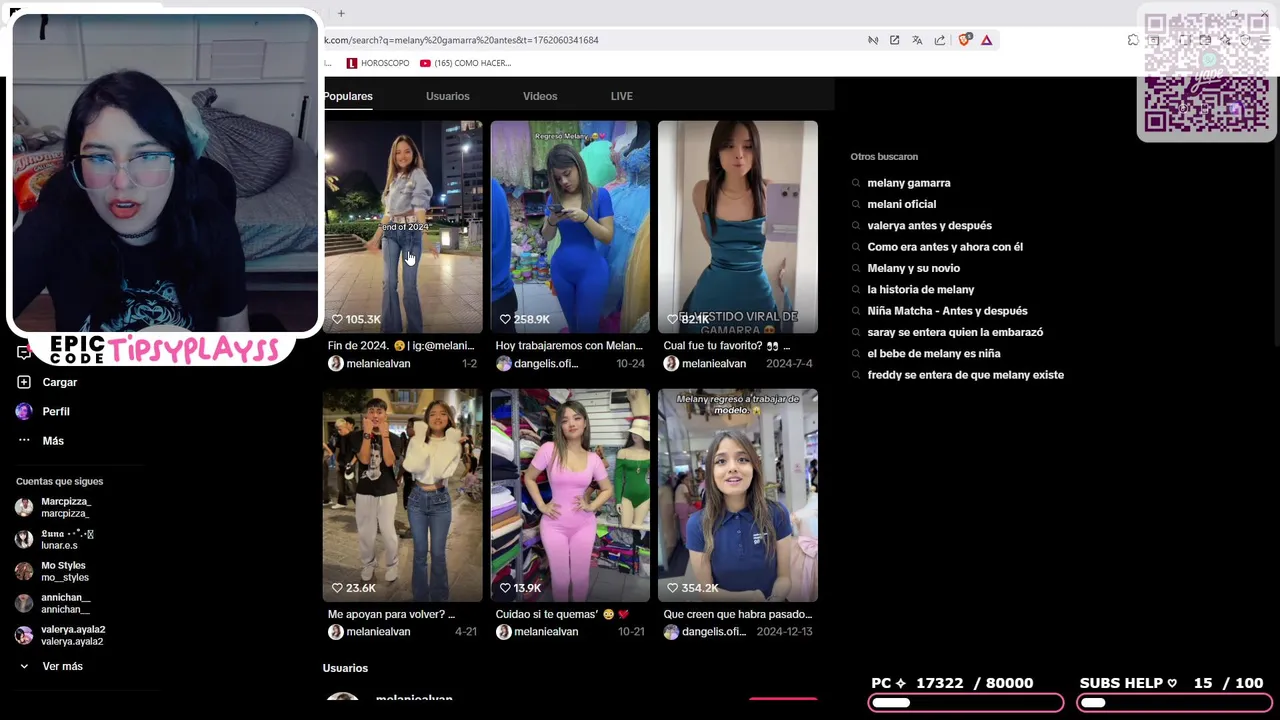The height and width of the screenshot is (720, 1280).
Task: Click 'Me apoyan para volver?' caption text
Action: tap(391, 614)
